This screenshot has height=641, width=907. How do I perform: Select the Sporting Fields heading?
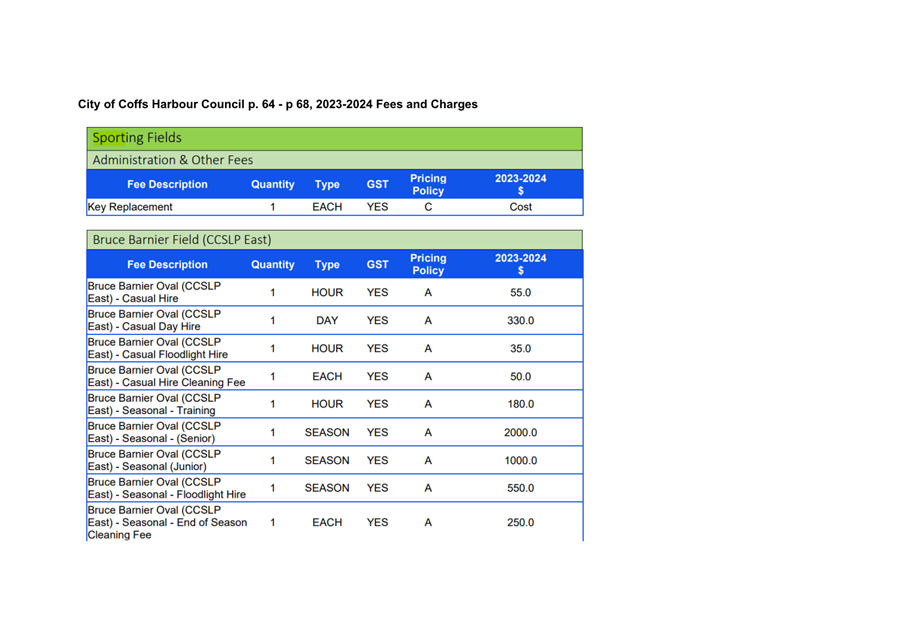[137, 138]
